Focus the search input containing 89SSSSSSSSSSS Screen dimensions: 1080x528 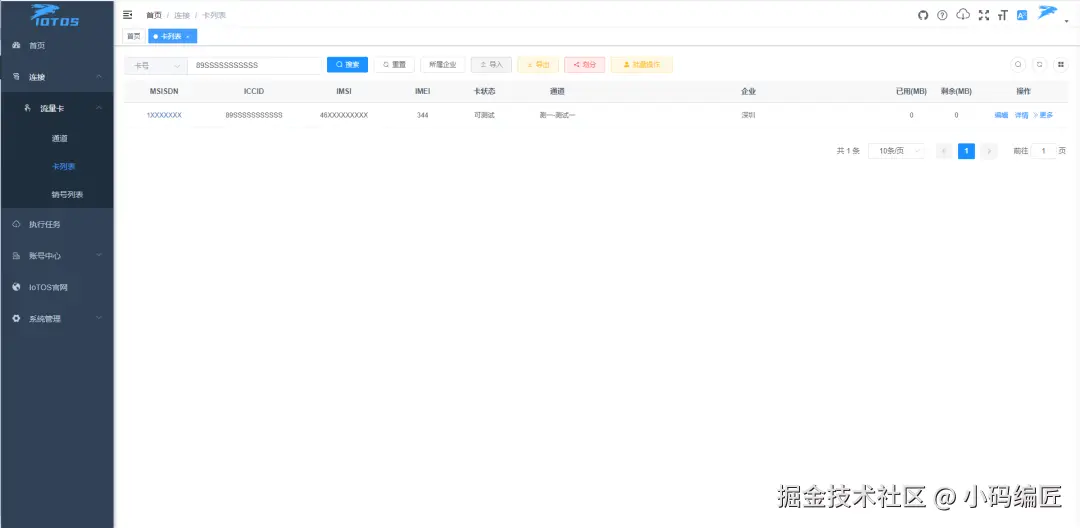coord(254,65)
